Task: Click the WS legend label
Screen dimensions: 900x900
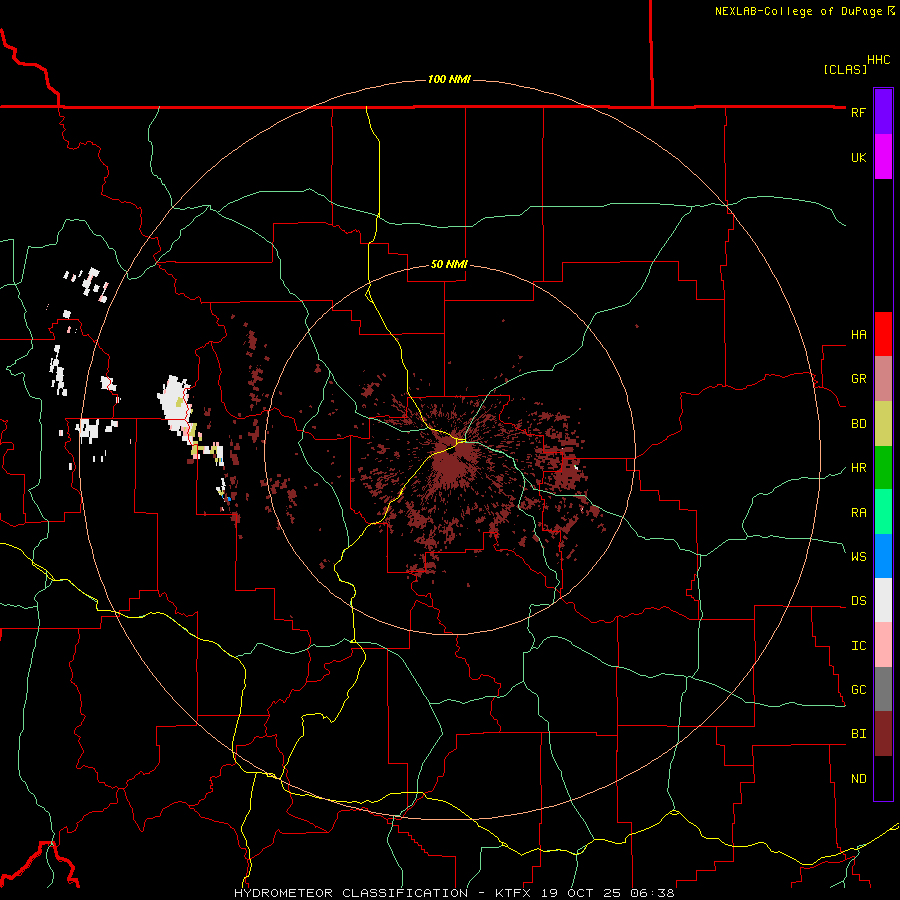Action: tap(858, 557)
